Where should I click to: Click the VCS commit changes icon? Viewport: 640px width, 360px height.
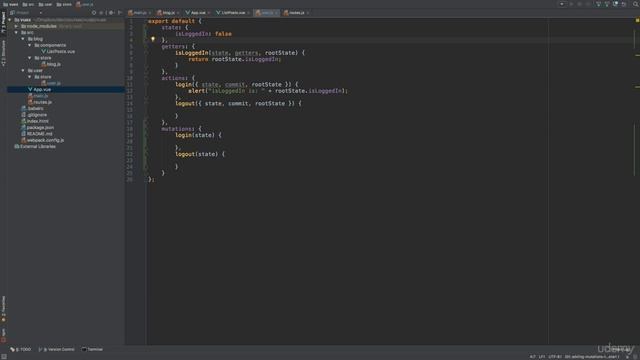click(x=607, y=4)
